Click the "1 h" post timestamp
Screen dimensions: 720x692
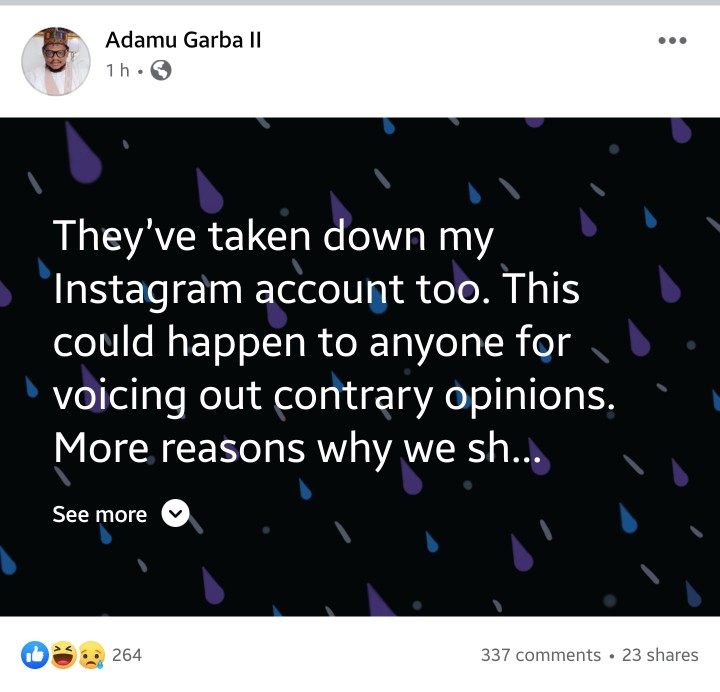click(x=119, y=70)
